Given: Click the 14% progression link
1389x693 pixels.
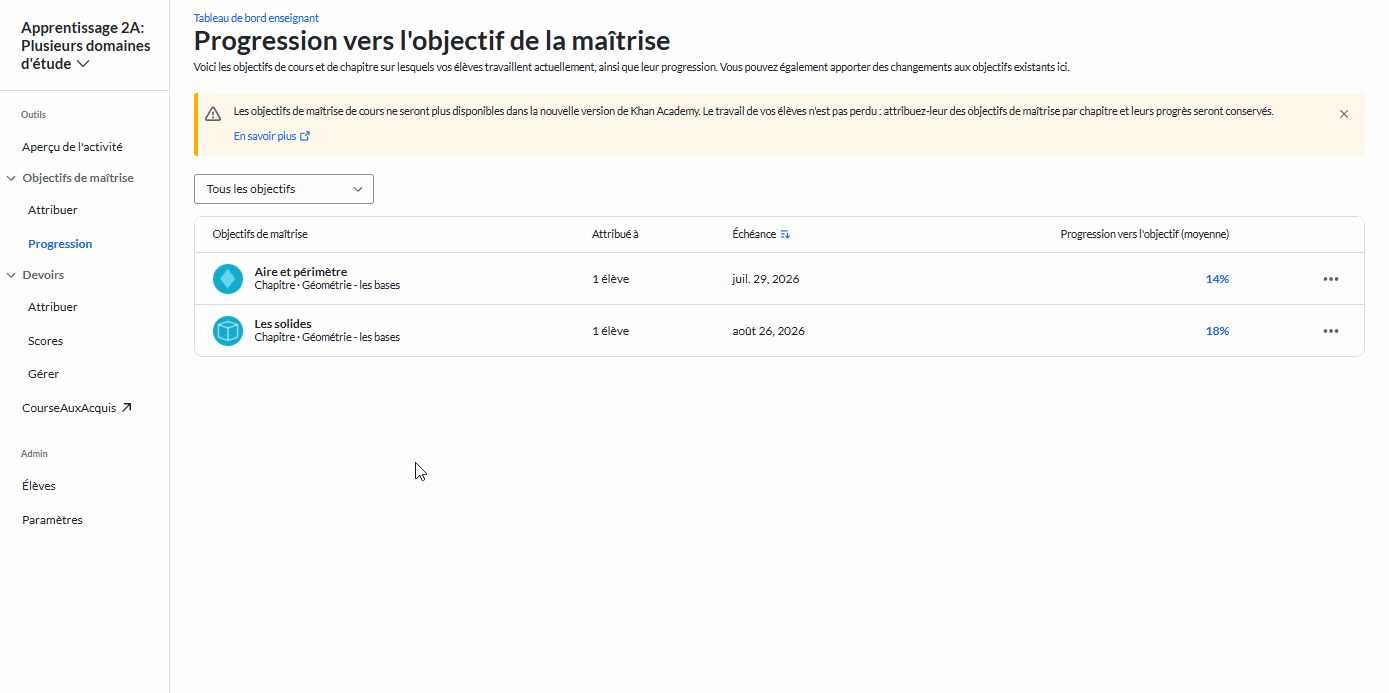Looking at the screenshot, I should pos(1217,279).
